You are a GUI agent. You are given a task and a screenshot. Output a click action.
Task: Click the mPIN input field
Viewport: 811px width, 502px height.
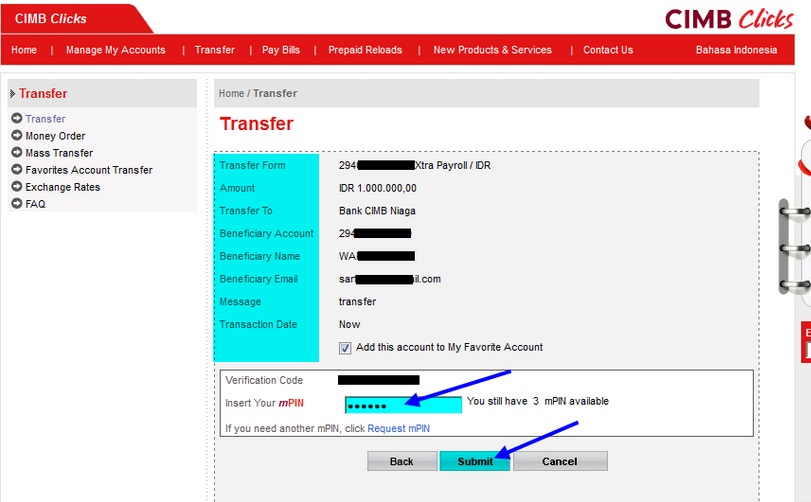tap(403, 405)
